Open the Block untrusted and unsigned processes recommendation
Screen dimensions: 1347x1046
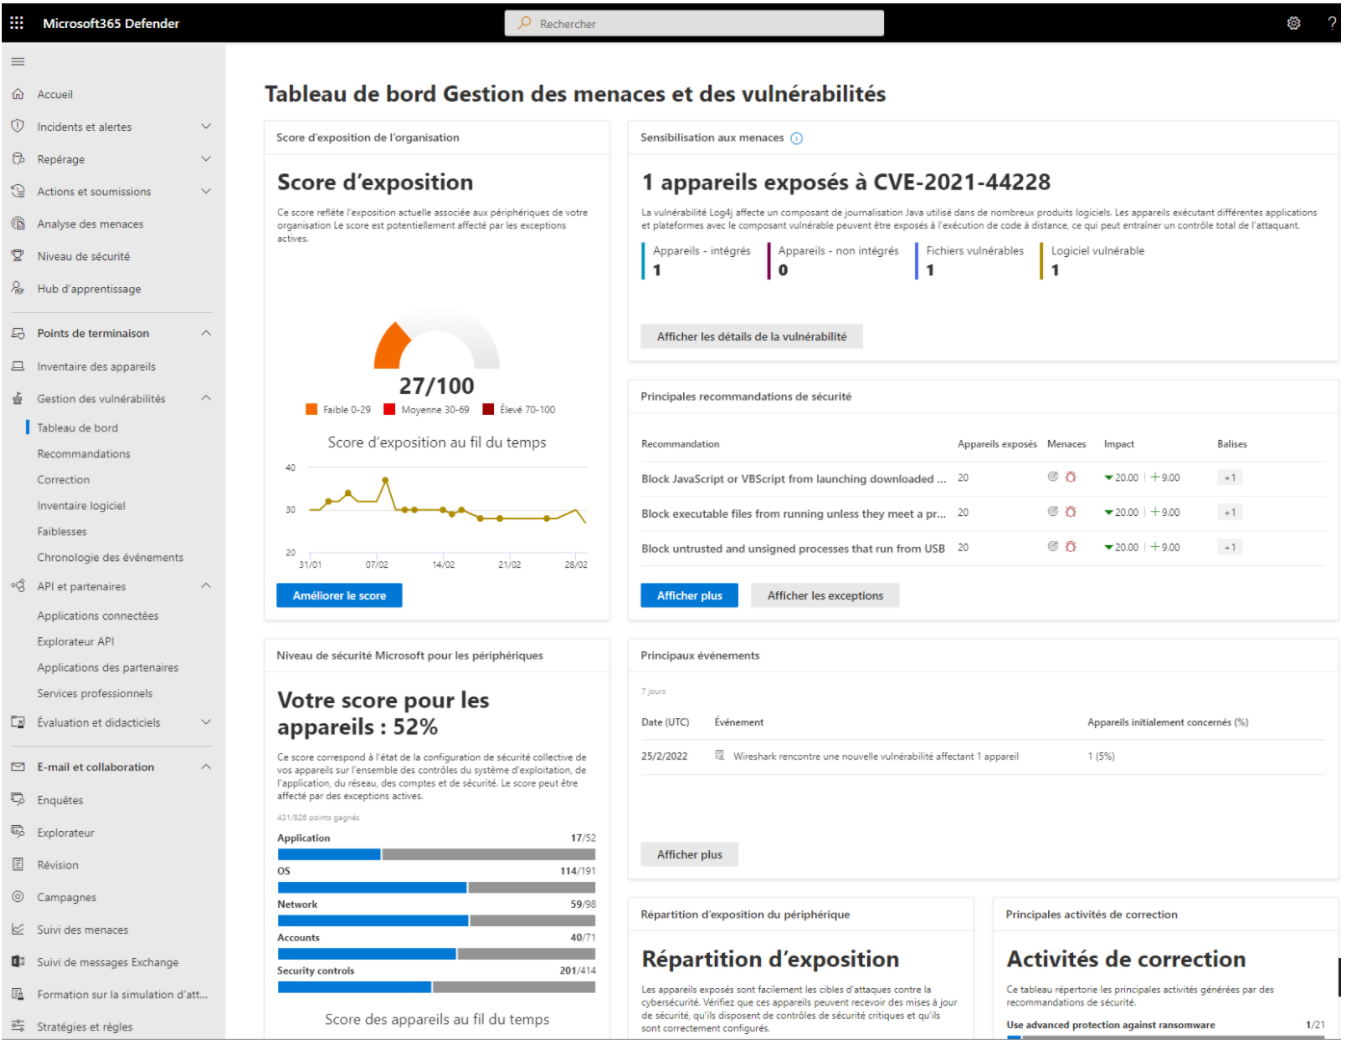793,549
